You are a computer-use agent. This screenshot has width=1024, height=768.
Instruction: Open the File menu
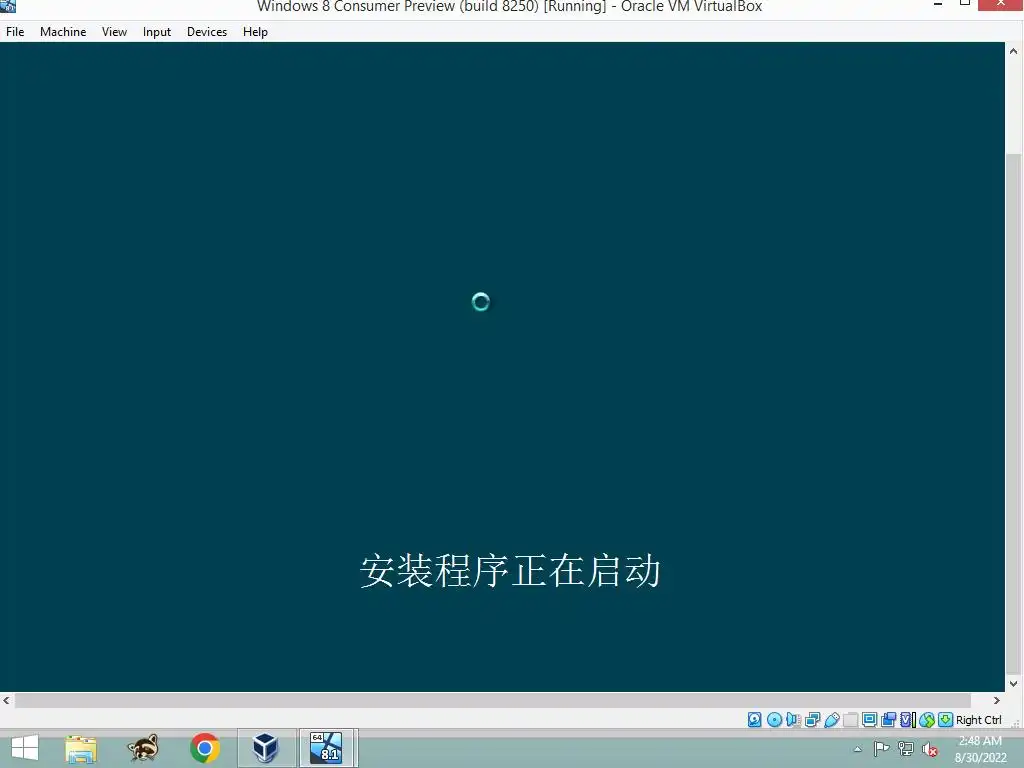(x=15, y=31)
